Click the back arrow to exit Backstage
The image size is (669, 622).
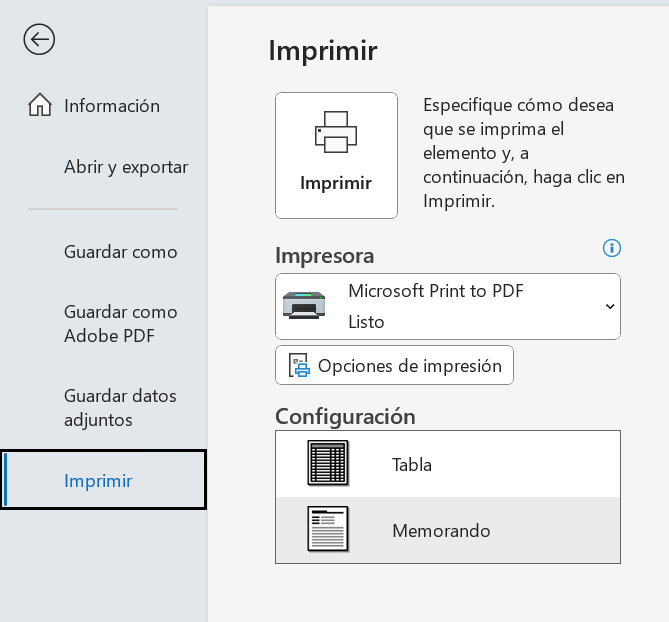[39, 40]
